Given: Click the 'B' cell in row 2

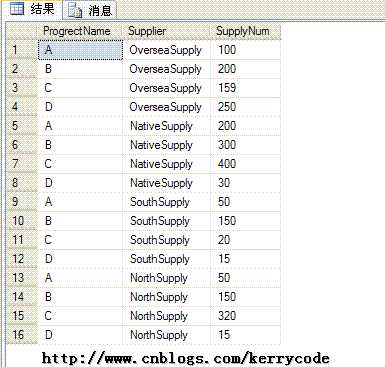Looking at the screenshot, I should [x=80, y=69].
